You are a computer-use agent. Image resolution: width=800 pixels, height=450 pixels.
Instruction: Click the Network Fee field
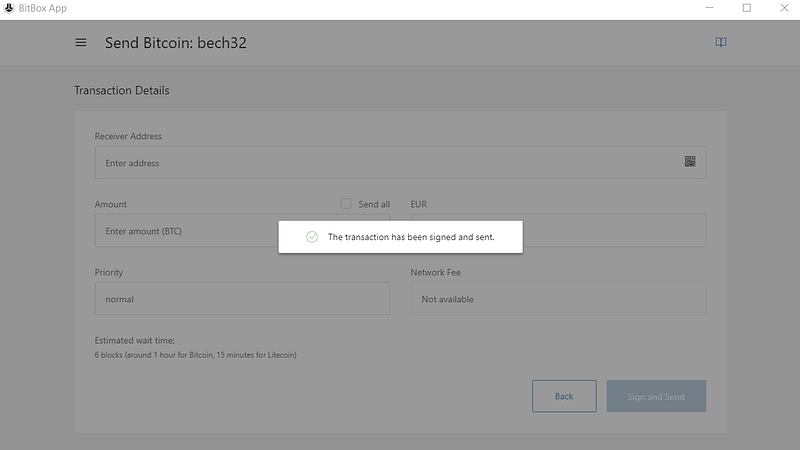(558, 299)
